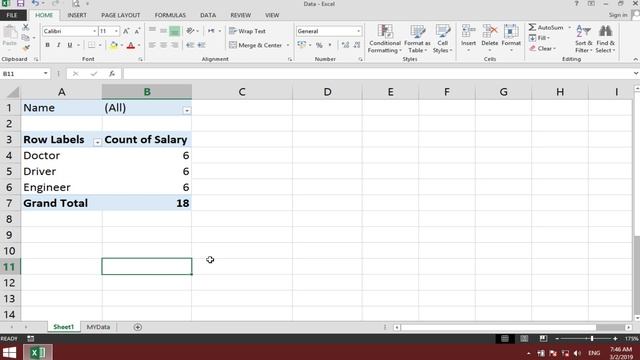Switch to the DATA tab

(208, 15)
